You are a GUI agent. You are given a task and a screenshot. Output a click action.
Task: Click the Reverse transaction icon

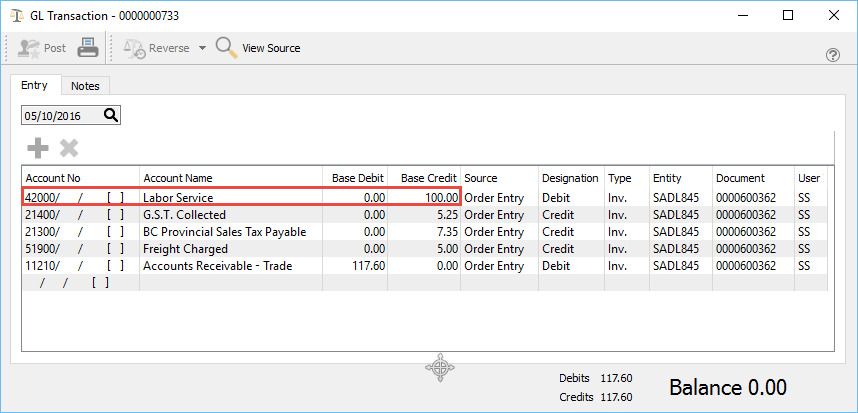(134, 48)
